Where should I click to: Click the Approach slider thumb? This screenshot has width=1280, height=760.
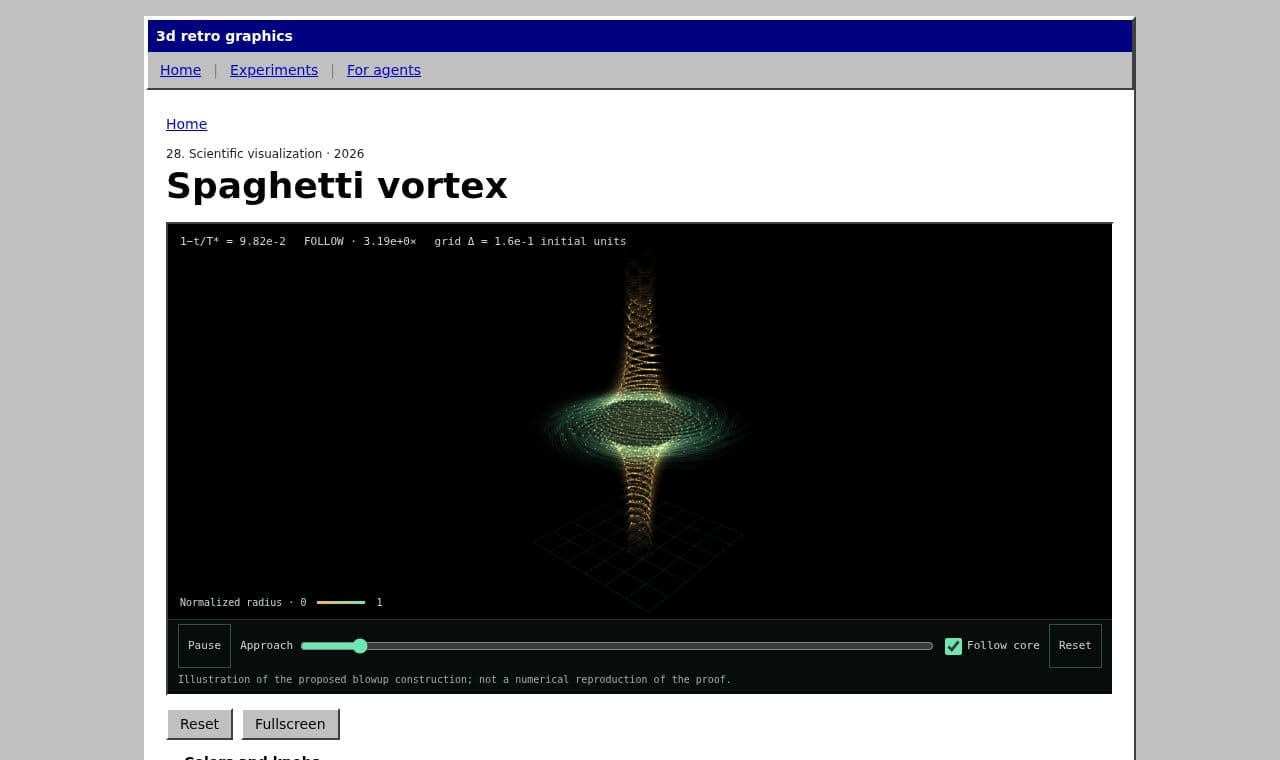click(x=360, y=646)
